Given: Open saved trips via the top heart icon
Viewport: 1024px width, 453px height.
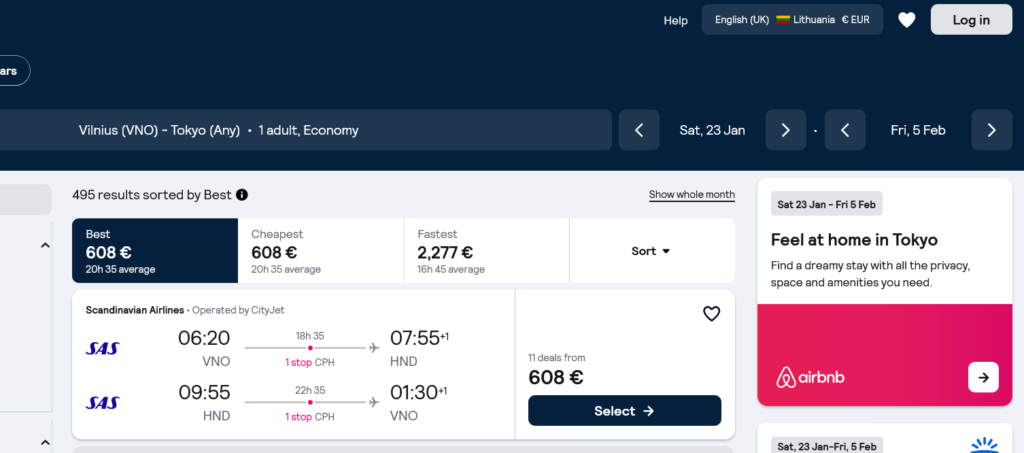Looking at the screenshot, I should click(x=906, y=20).
